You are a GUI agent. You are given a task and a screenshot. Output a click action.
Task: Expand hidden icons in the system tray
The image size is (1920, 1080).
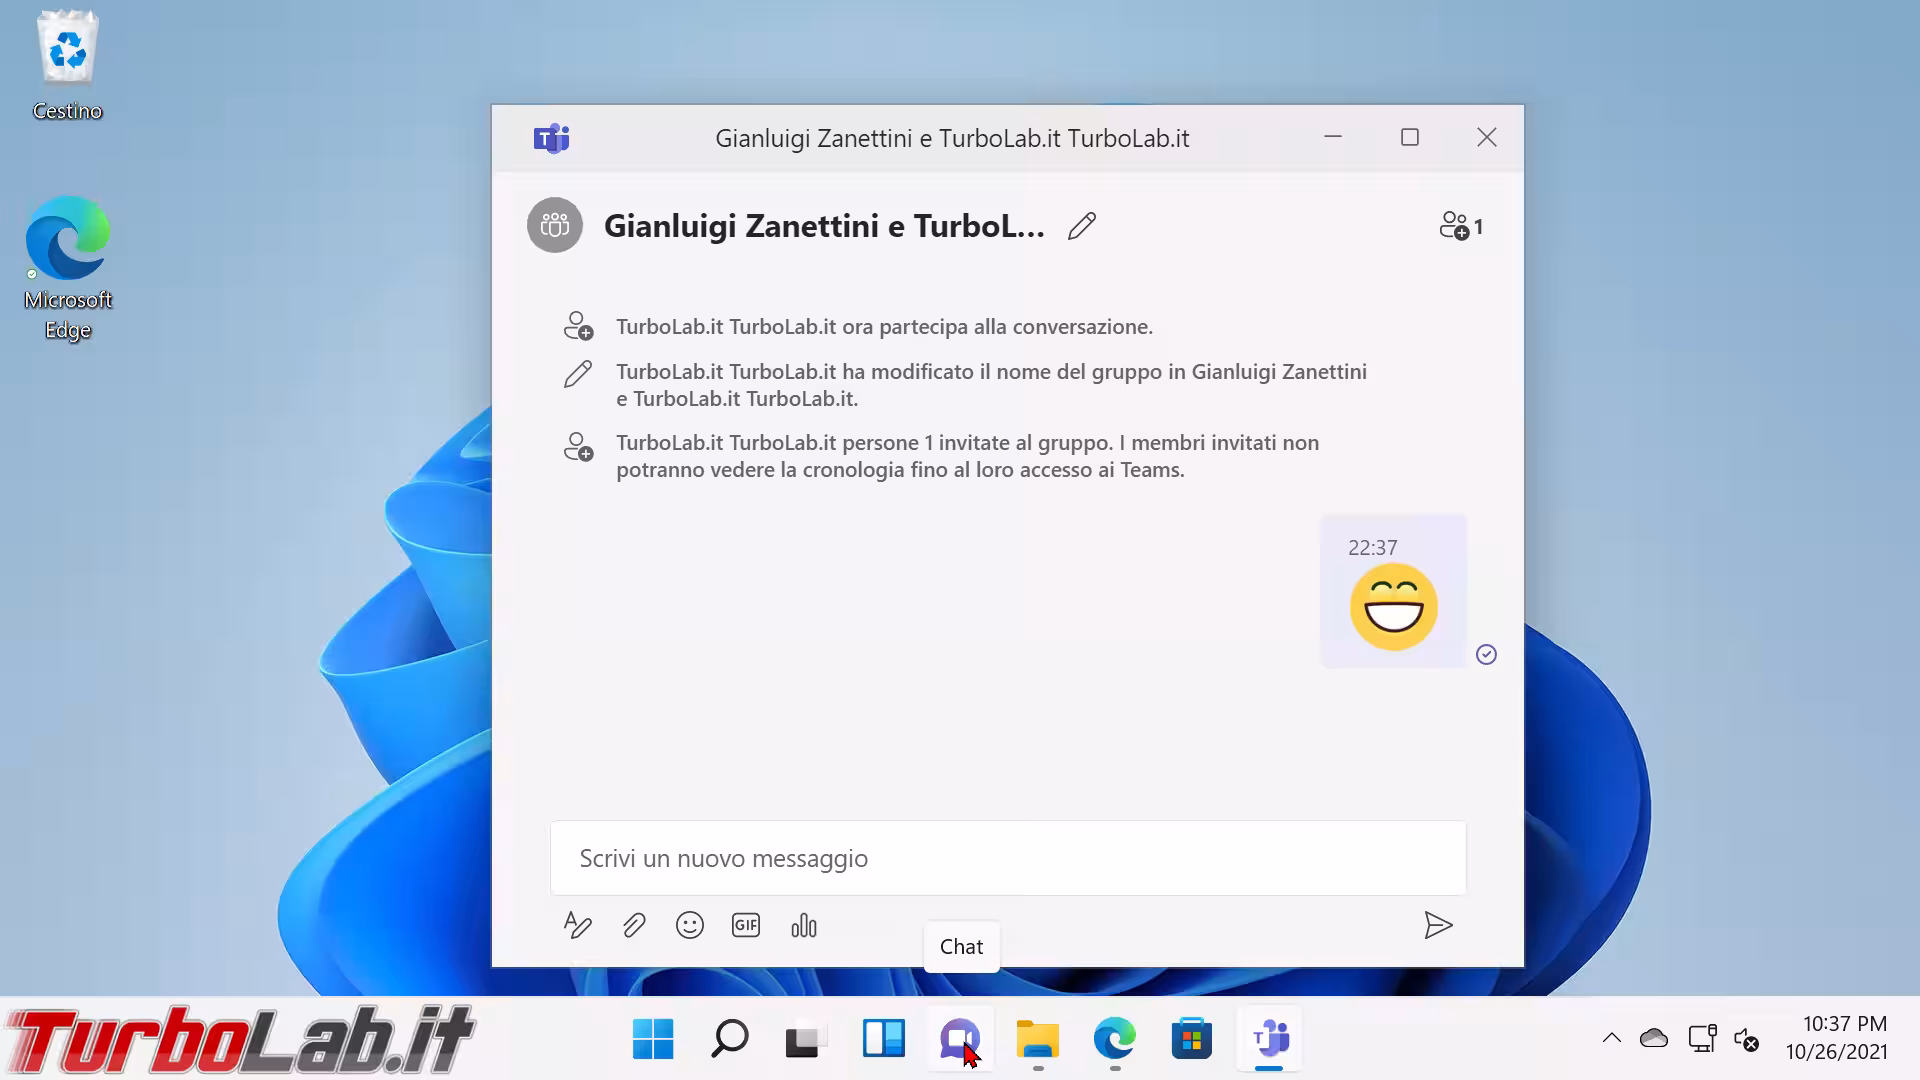click(x=1612, y=1039)
